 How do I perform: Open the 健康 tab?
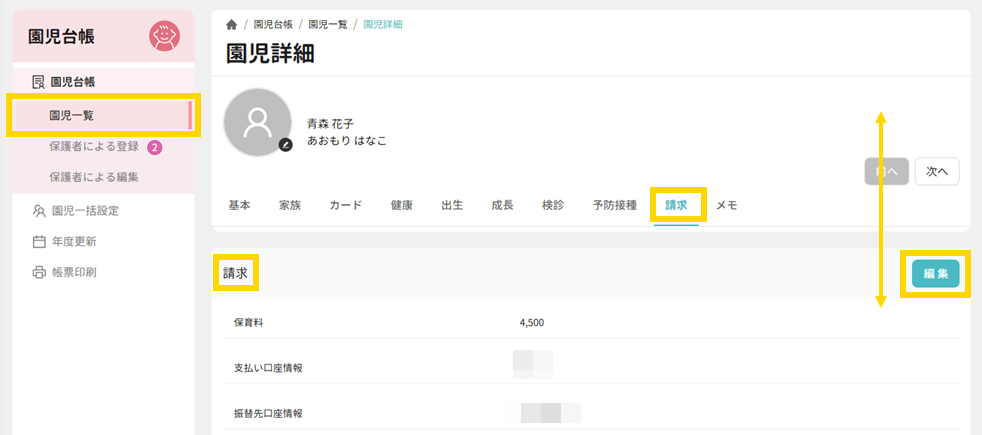pos(401,205)
